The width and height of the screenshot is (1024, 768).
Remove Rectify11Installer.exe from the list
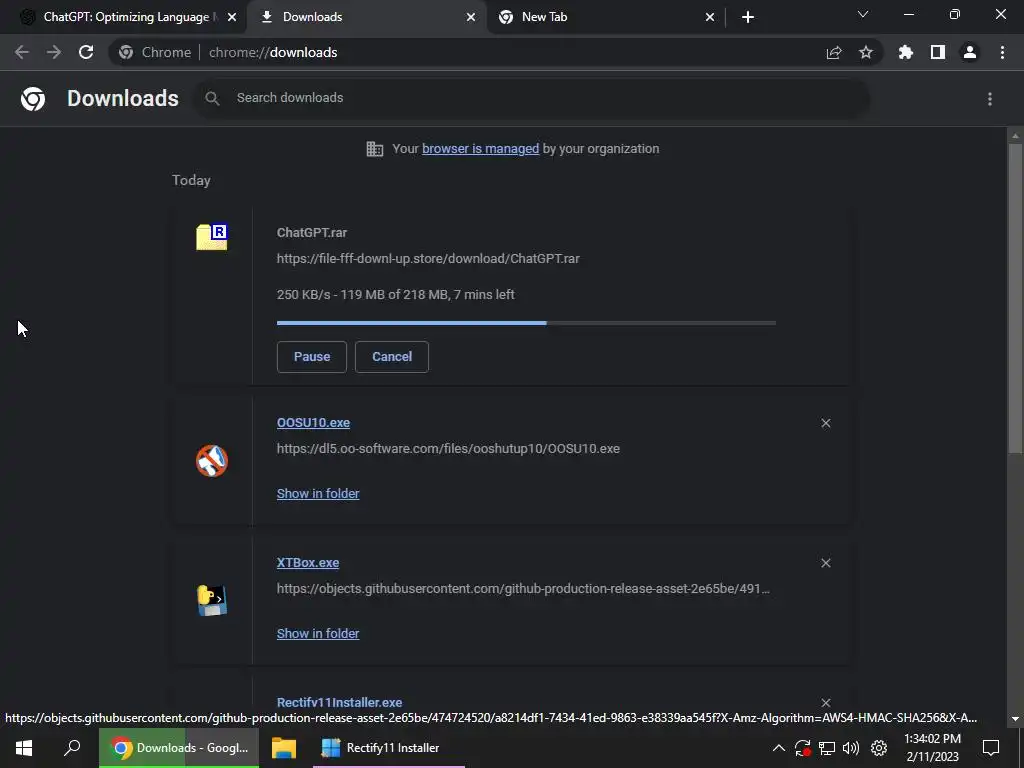click(x=826, y=703)
